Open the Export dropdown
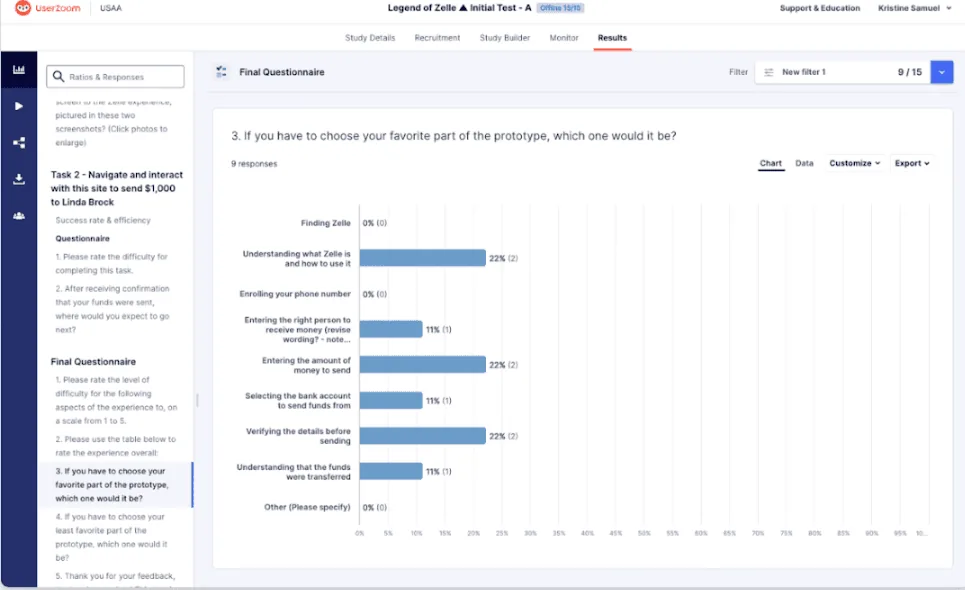The height and width of the screenshot is (590, 965). coord(912,163)
